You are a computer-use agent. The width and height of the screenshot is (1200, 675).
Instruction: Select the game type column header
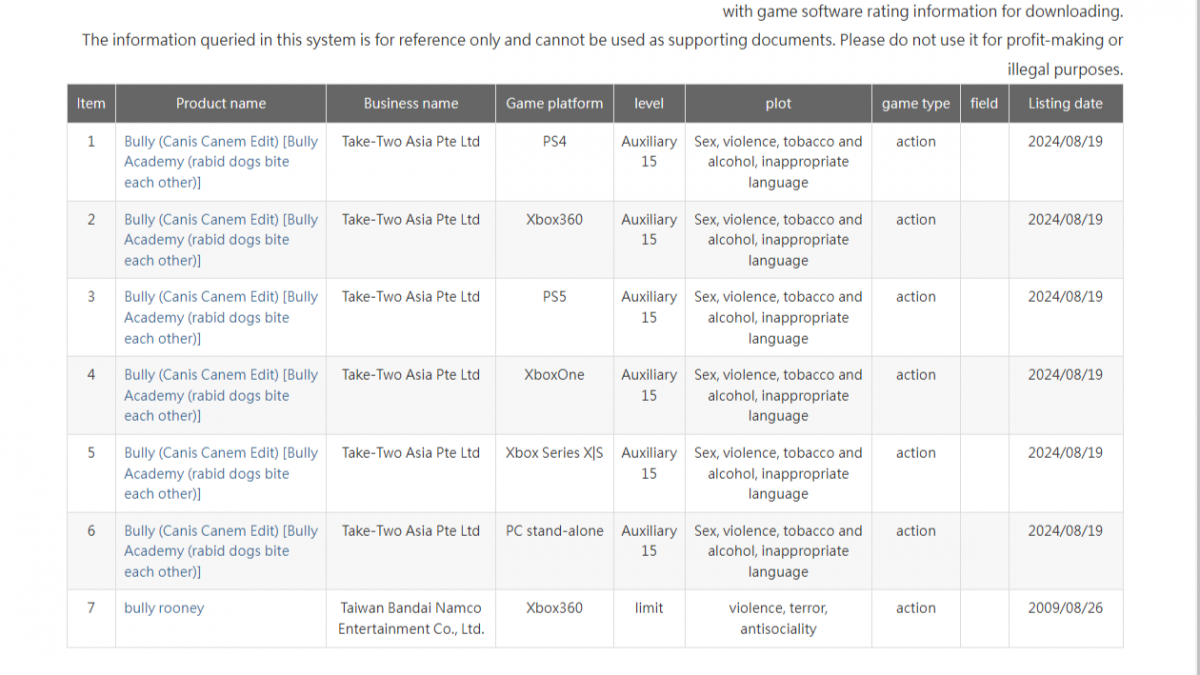tap(916, 103)
